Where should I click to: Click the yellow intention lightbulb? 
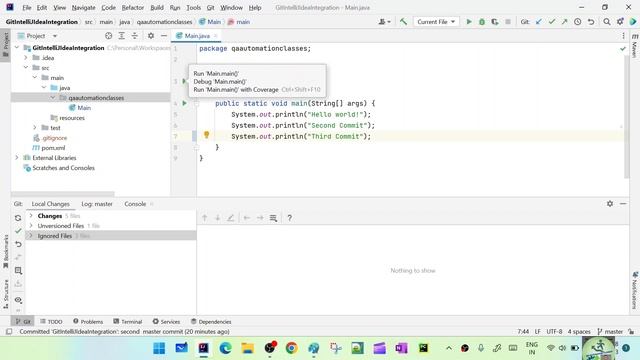pos(207,135)
